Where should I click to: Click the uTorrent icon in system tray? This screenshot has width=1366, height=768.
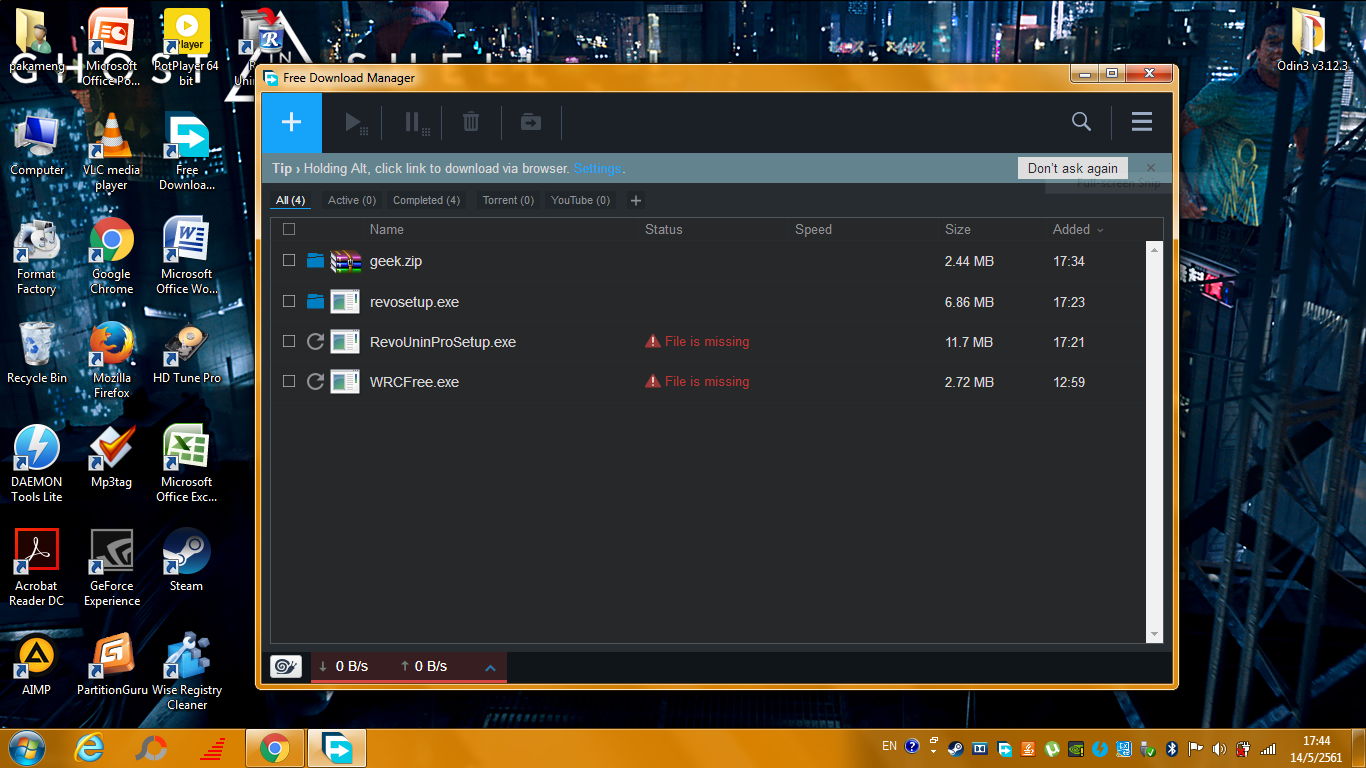[1052, 748]
